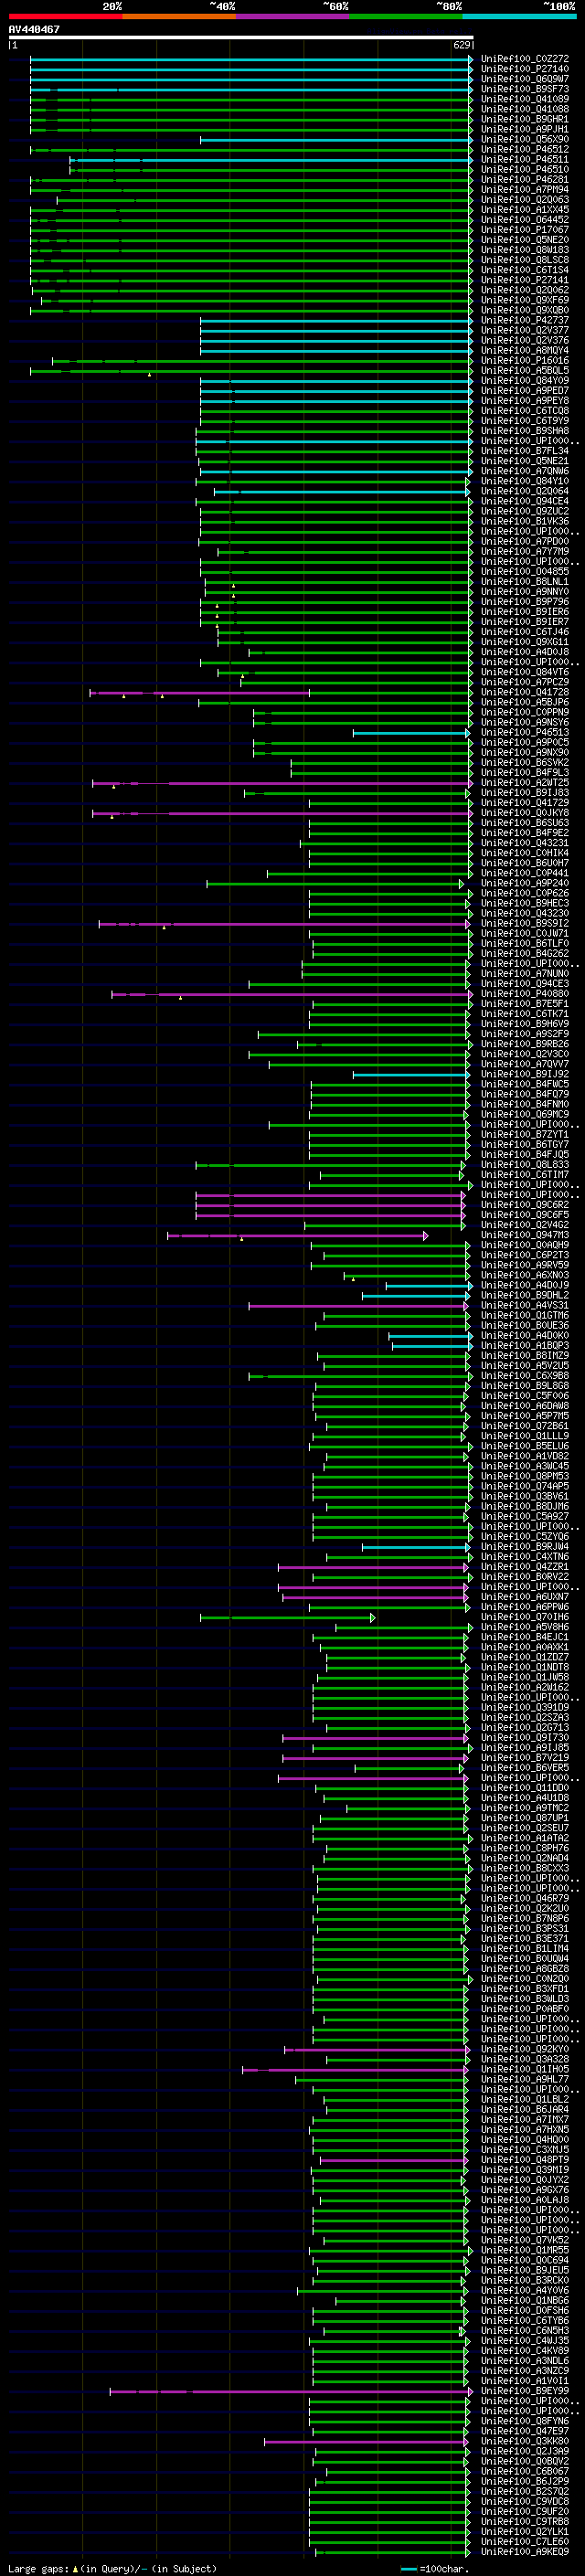
Task: Click the UniRef100_Q947M3 label
Action: click(524, 1235)
